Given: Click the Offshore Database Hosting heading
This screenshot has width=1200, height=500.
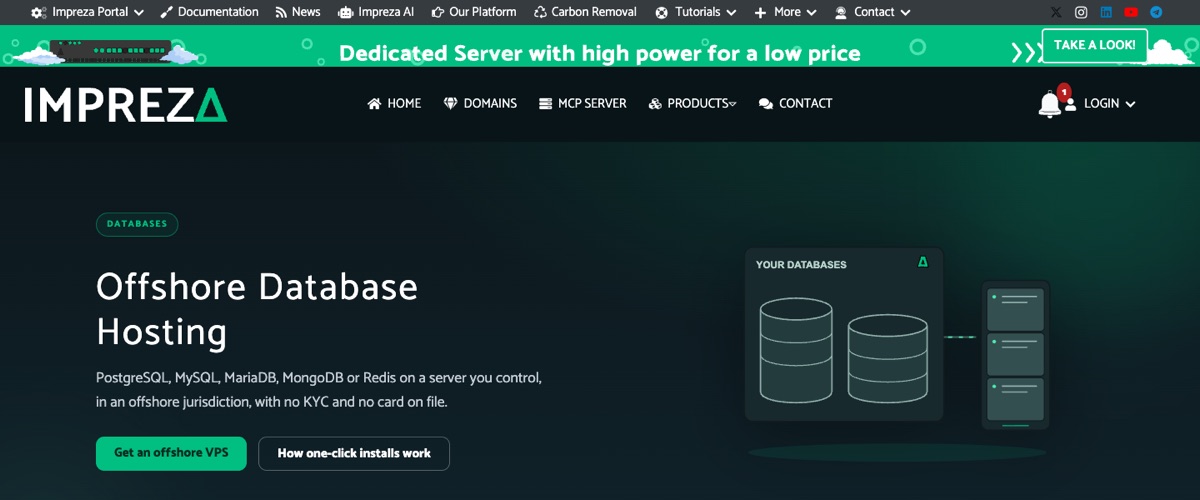Looking at the screenshot, I should [x=257, y=309].
